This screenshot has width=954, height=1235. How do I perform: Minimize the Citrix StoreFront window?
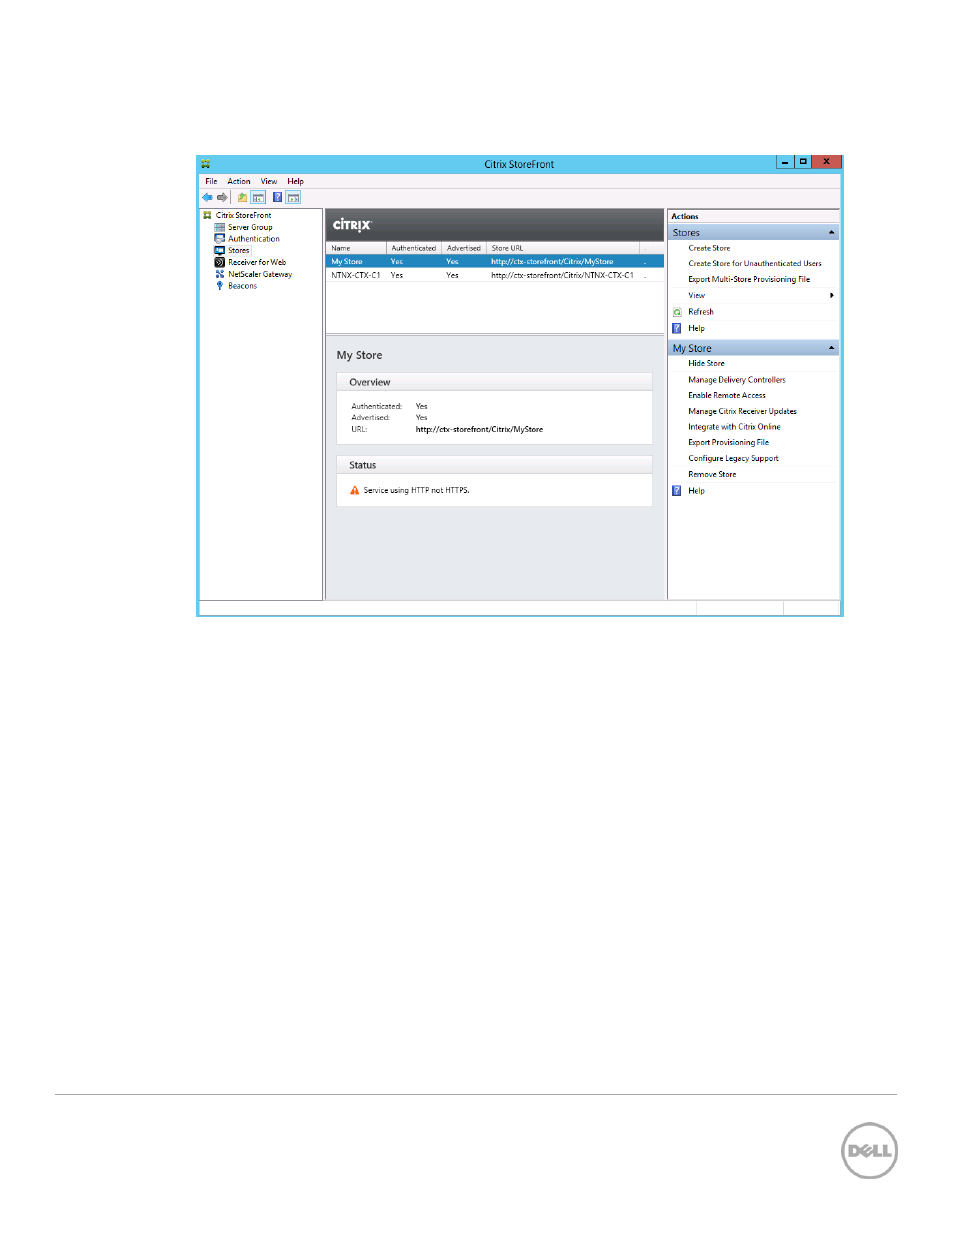click(x=785, y=162)
